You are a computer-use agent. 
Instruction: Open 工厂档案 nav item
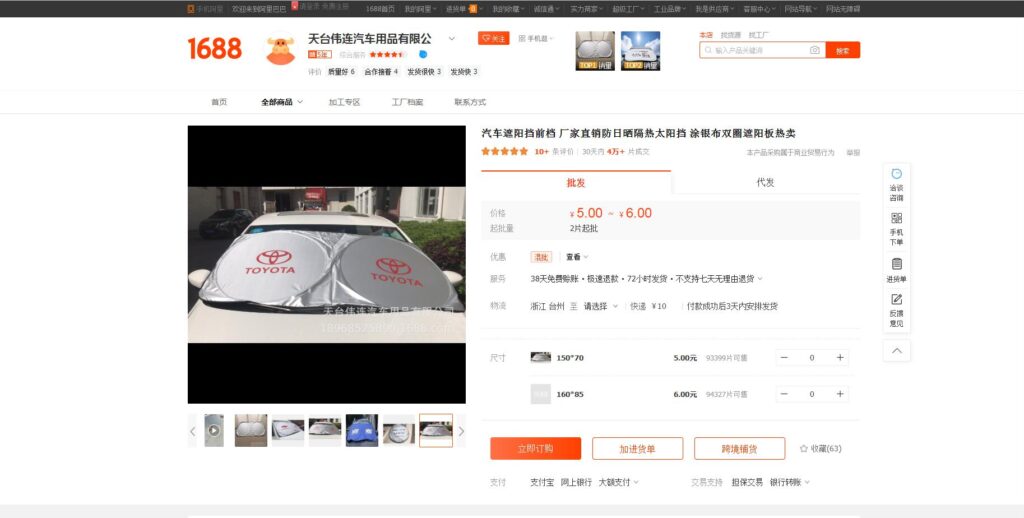pos(408,102)
